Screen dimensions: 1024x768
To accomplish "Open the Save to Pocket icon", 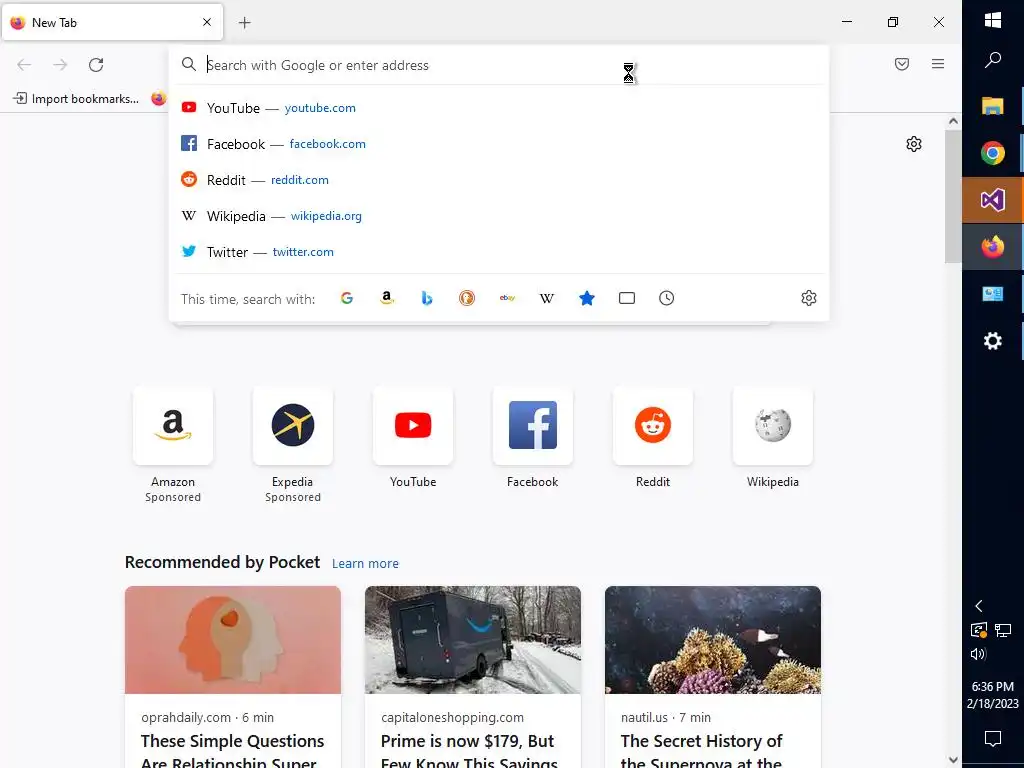I will (x=902, y=64).
